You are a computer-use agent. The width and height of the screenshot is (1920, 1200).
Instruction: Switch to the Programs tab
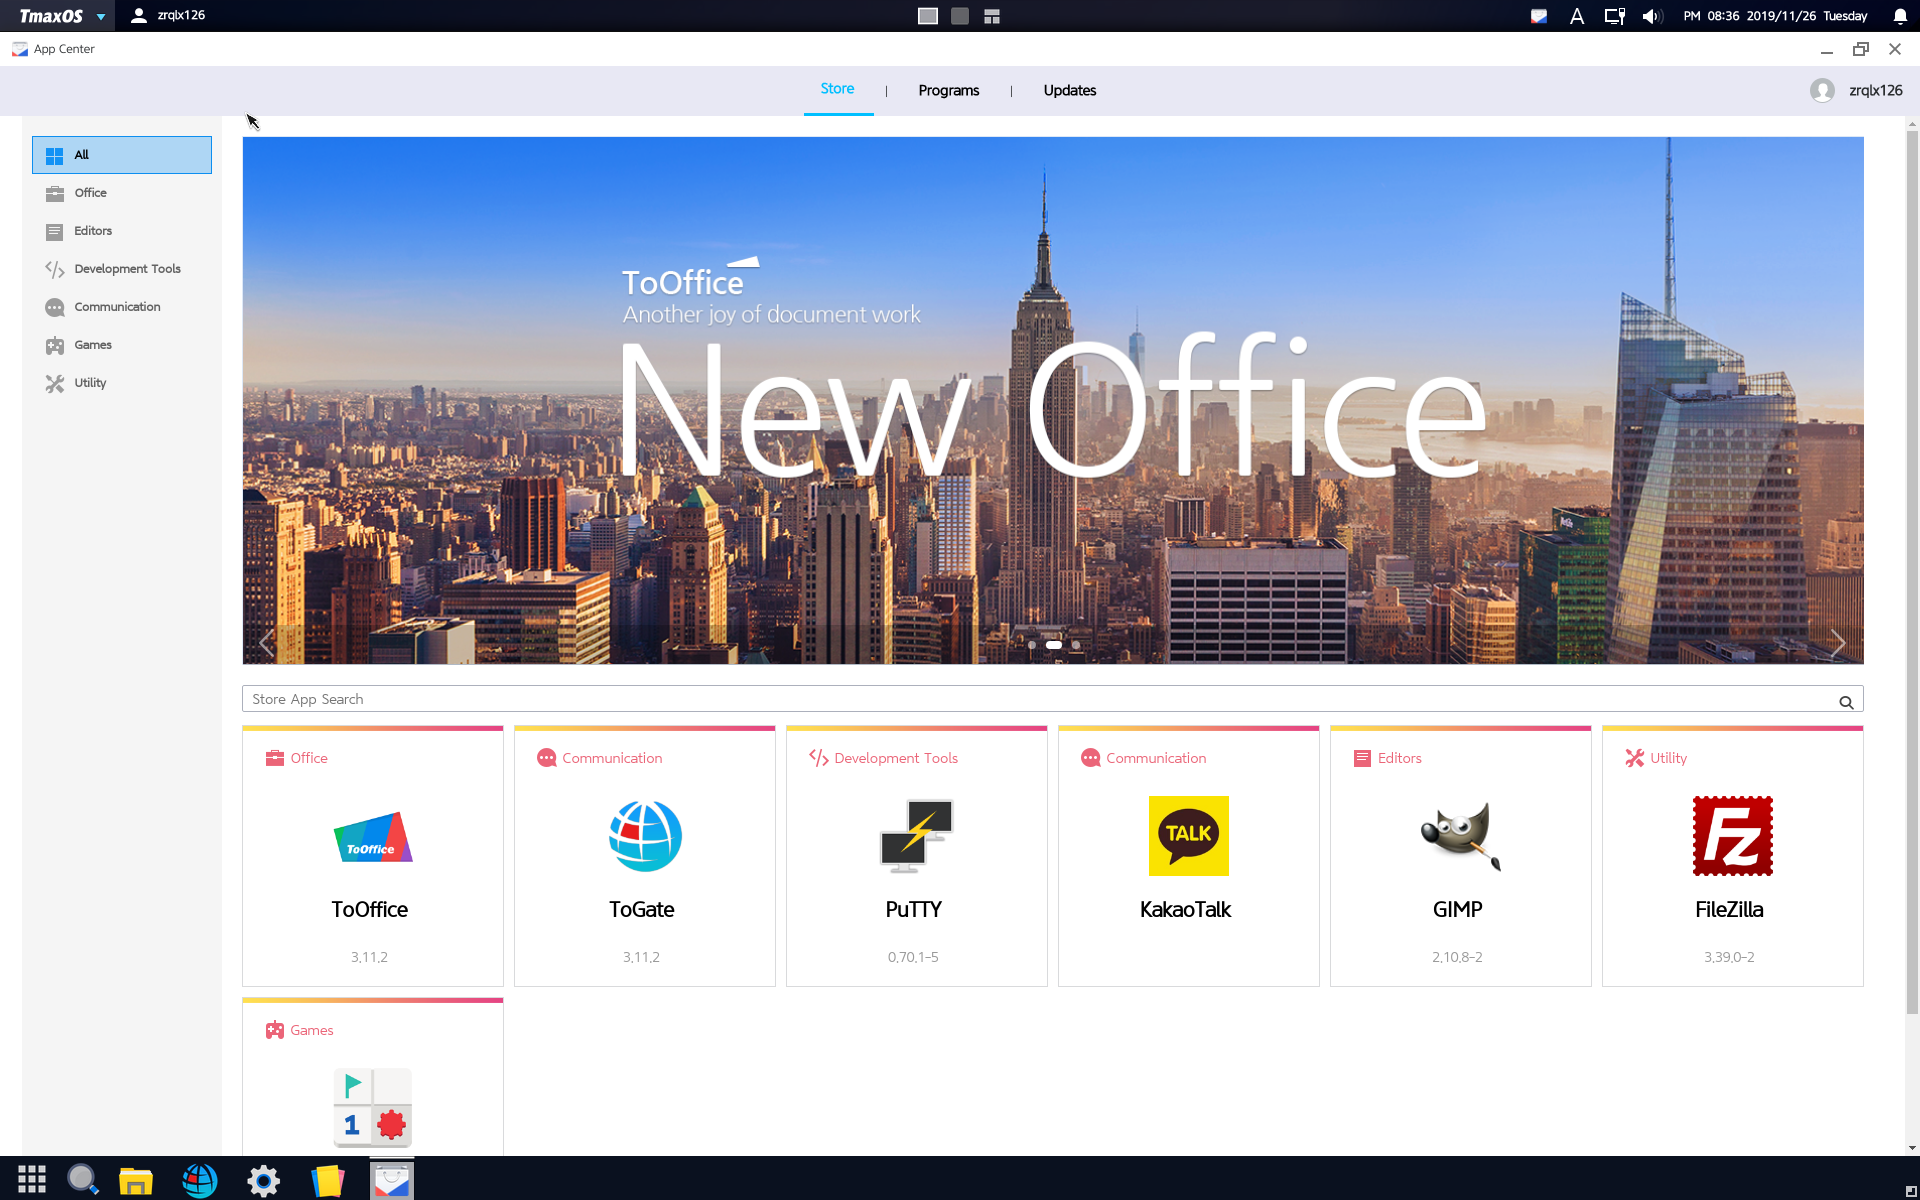pos(948,90)
